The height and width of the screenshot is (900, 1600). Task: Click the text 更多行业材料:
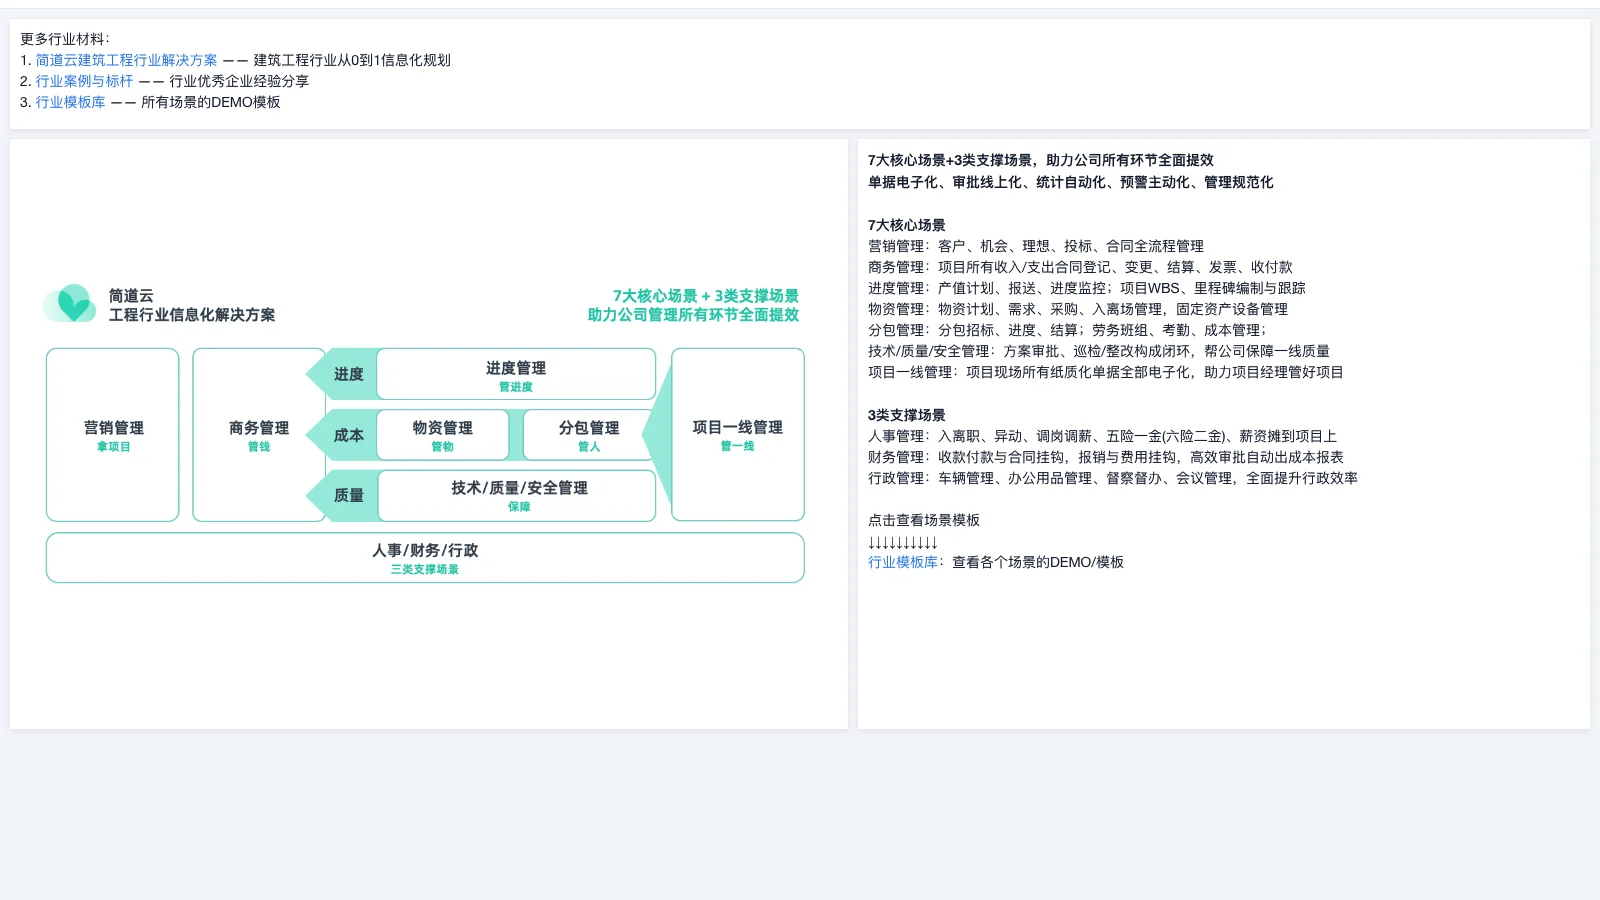65,39
